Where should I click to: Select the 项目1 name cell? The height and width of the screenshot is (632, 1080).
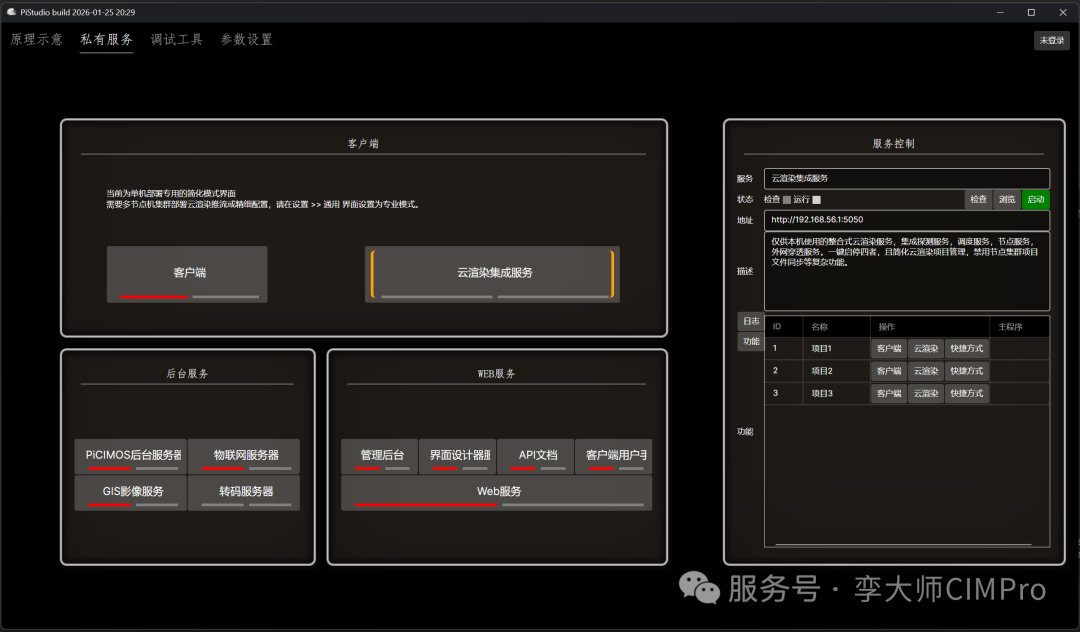tap(836, 349)
